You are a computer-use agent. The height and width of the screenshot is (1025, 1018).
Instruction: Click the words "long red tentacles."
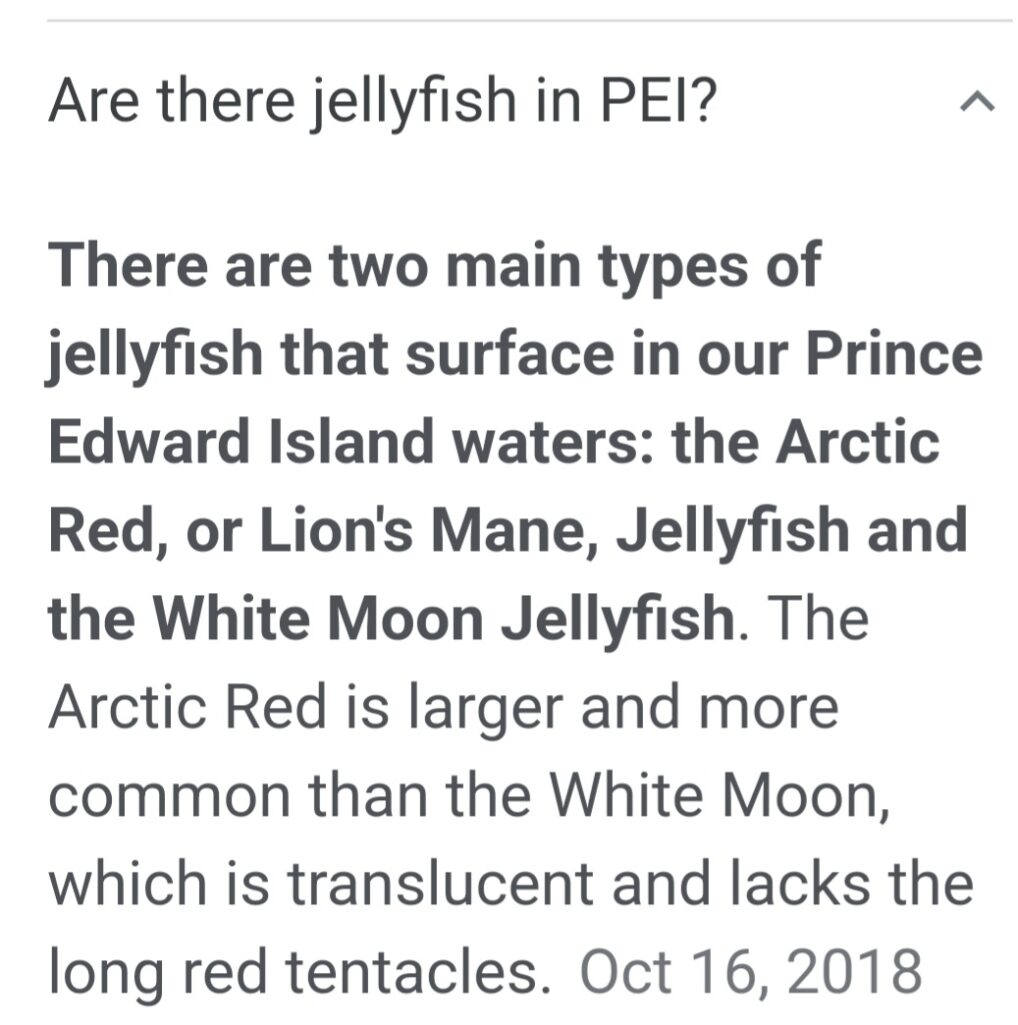[299, 973]
